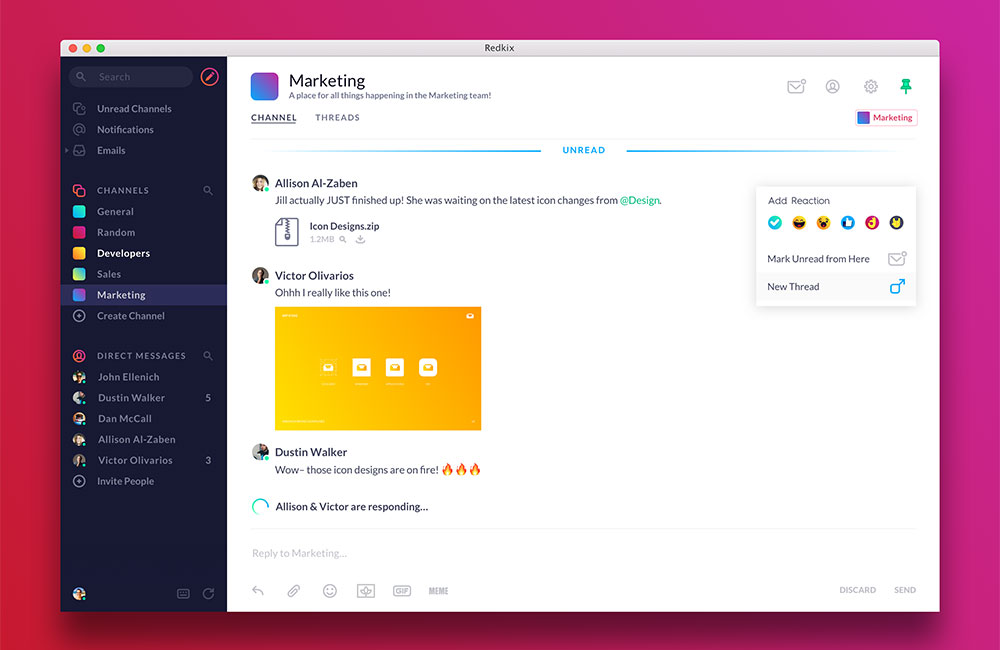Screen dimensions: 1000x650
Task: Attach a file using the paperclip icon
Action: tap(294, 591)
